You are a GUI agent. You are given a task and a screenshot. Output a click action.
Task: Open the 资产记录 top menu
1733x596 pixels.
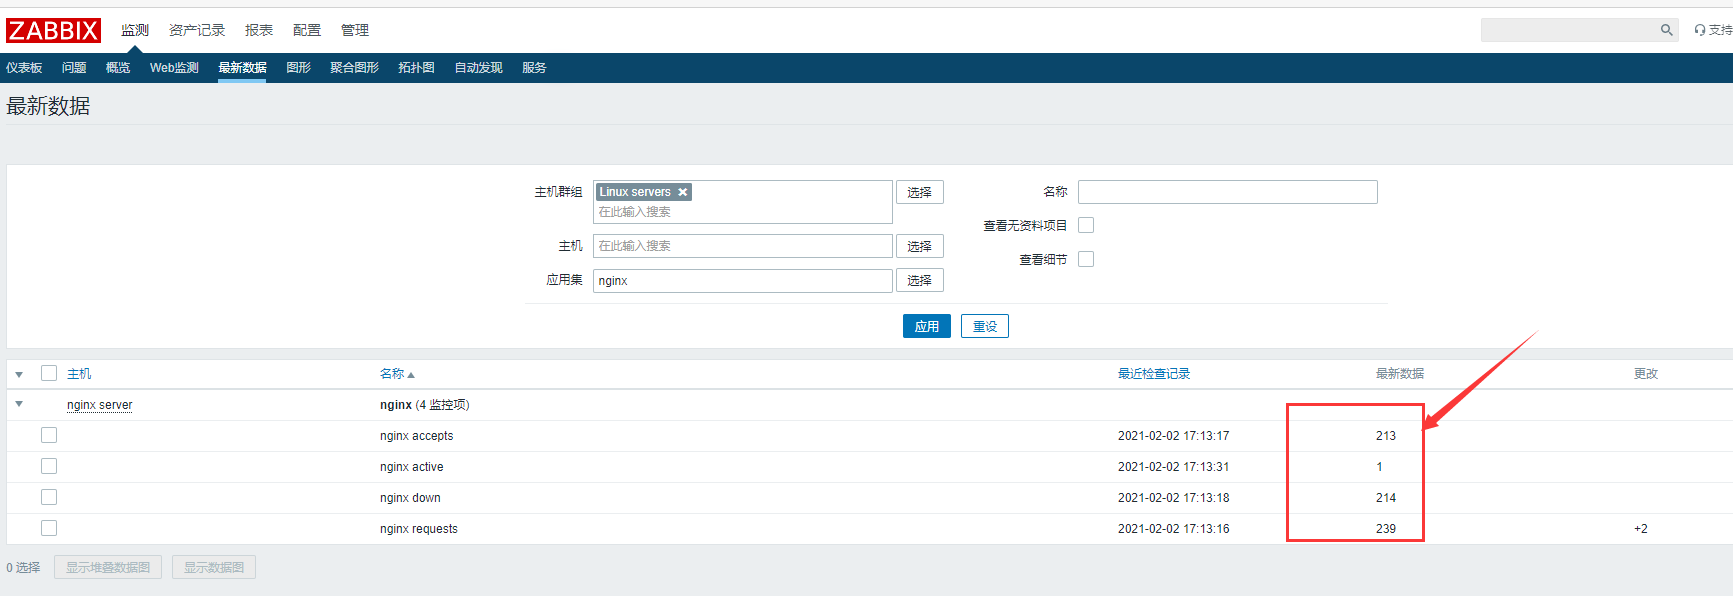[x=197, y=30]
